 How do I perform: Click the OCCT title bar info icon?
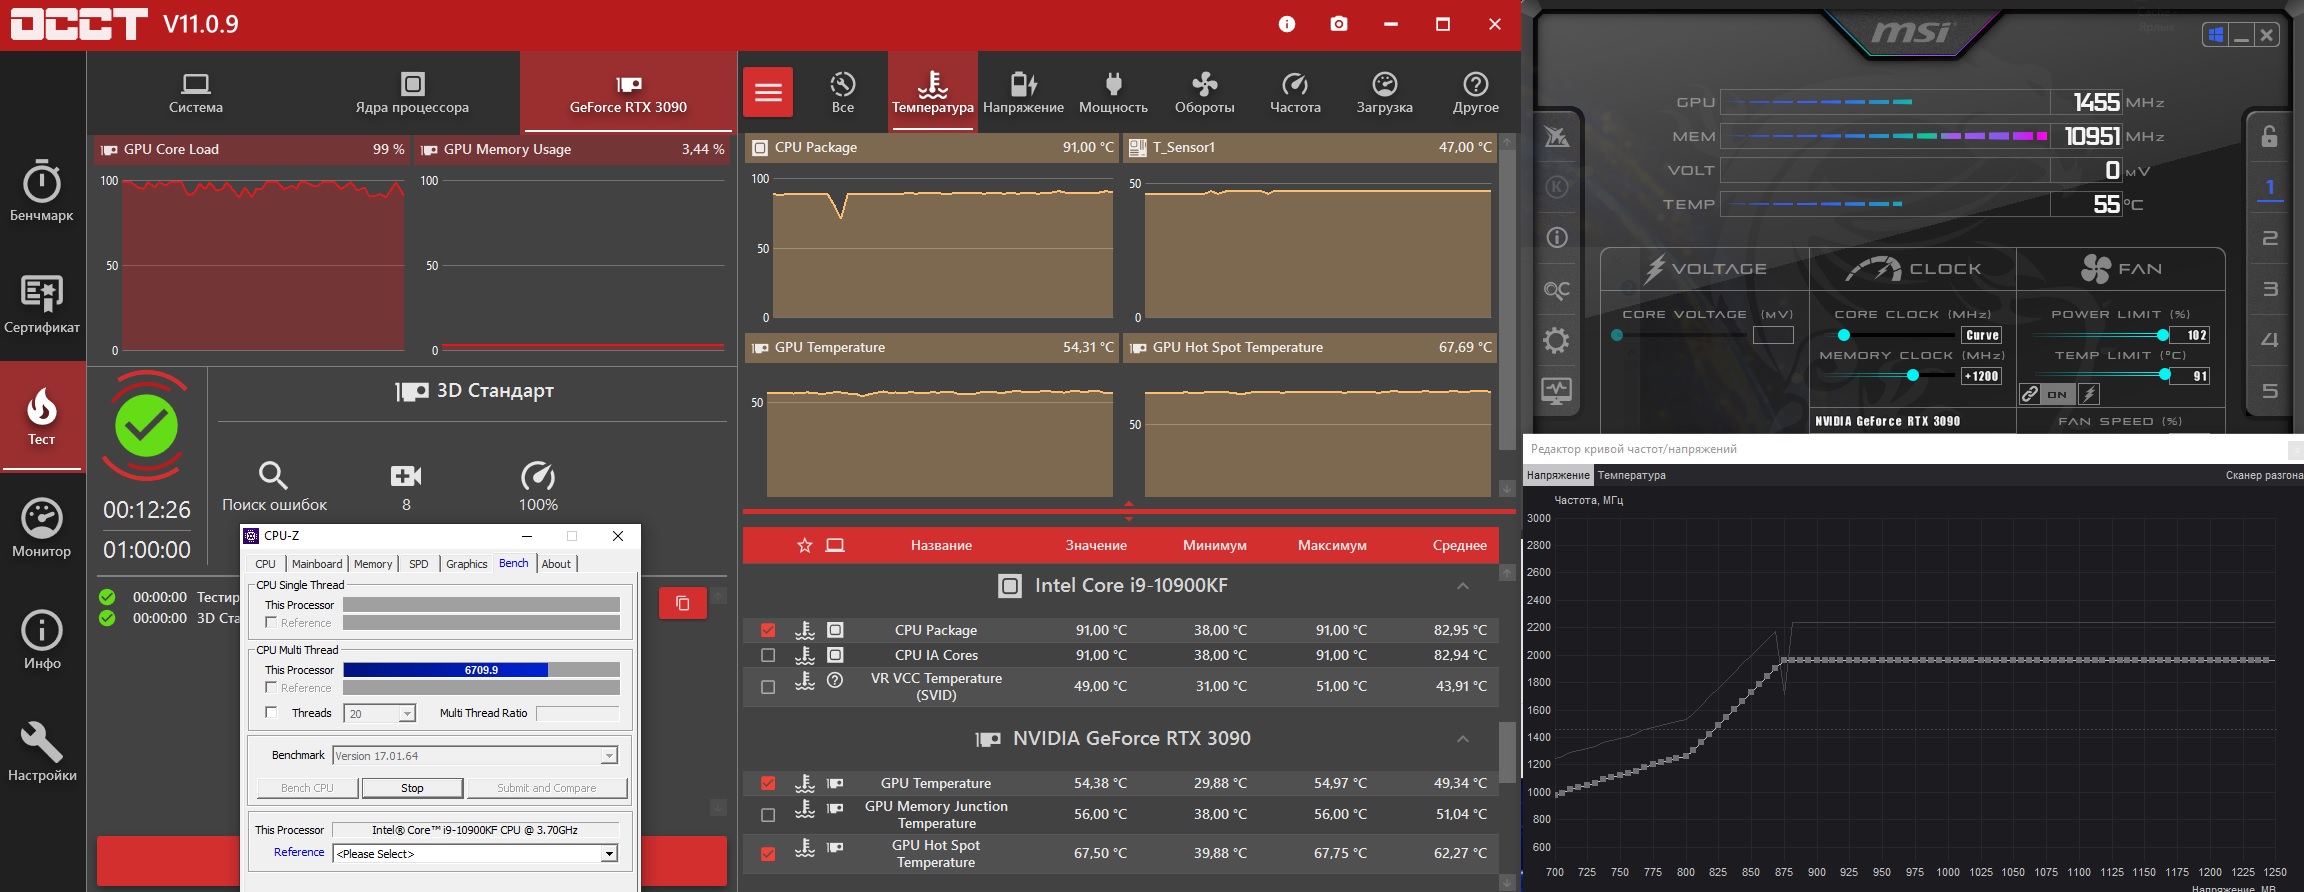(x=1287, y=24)
